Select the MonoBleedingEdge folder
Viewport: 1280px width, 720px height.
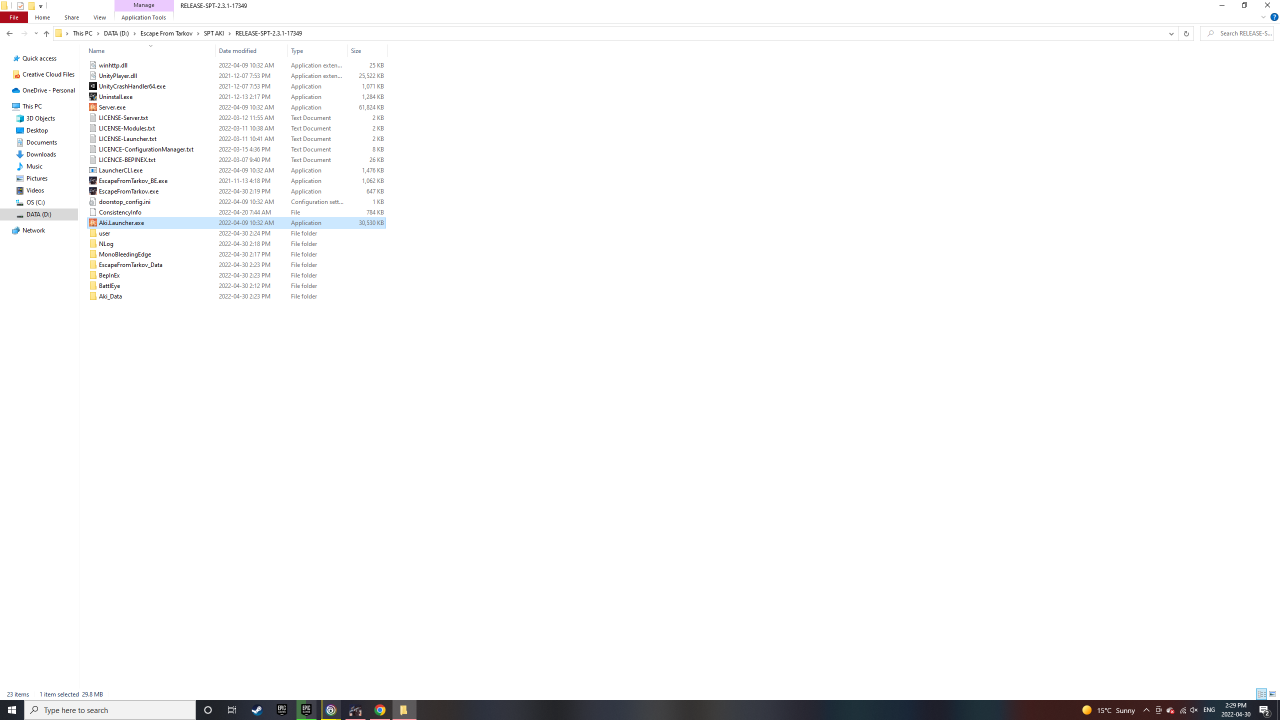coord(125,254)
